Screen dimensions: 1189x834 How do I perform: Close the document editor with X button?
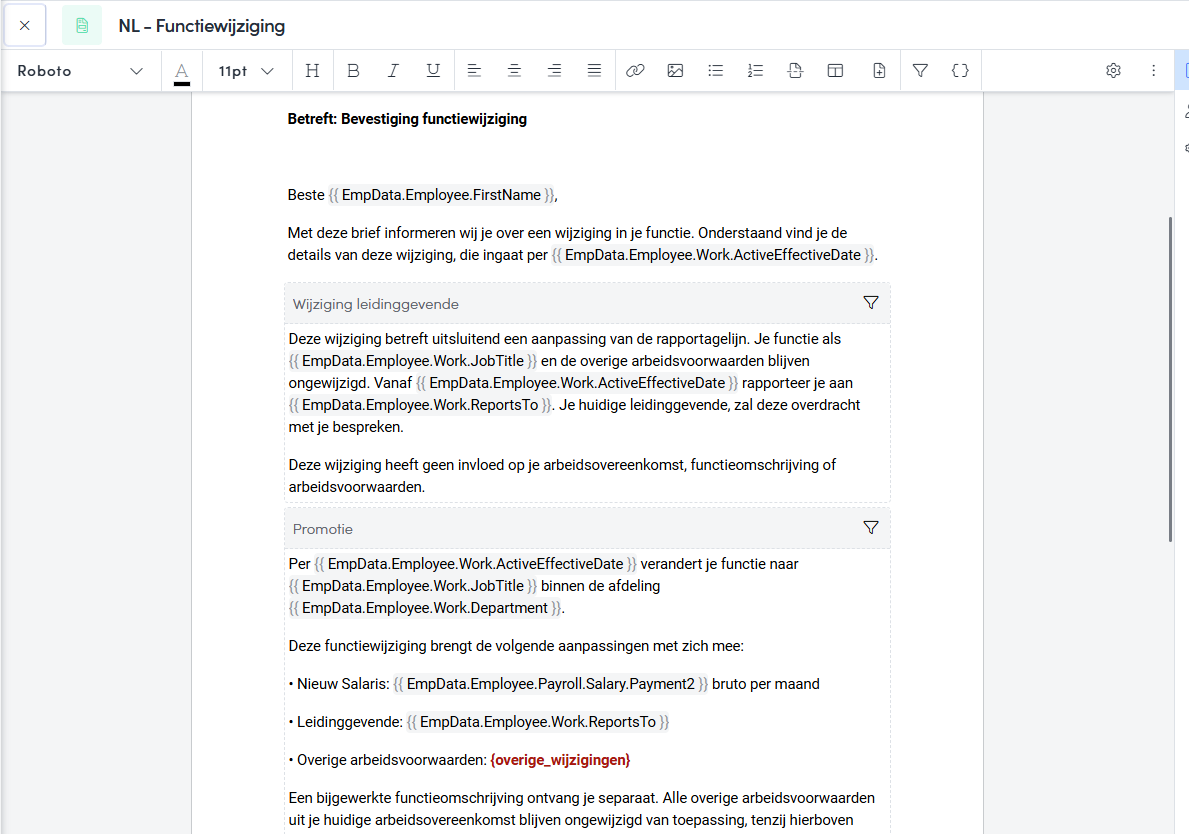tap(25, 26)
